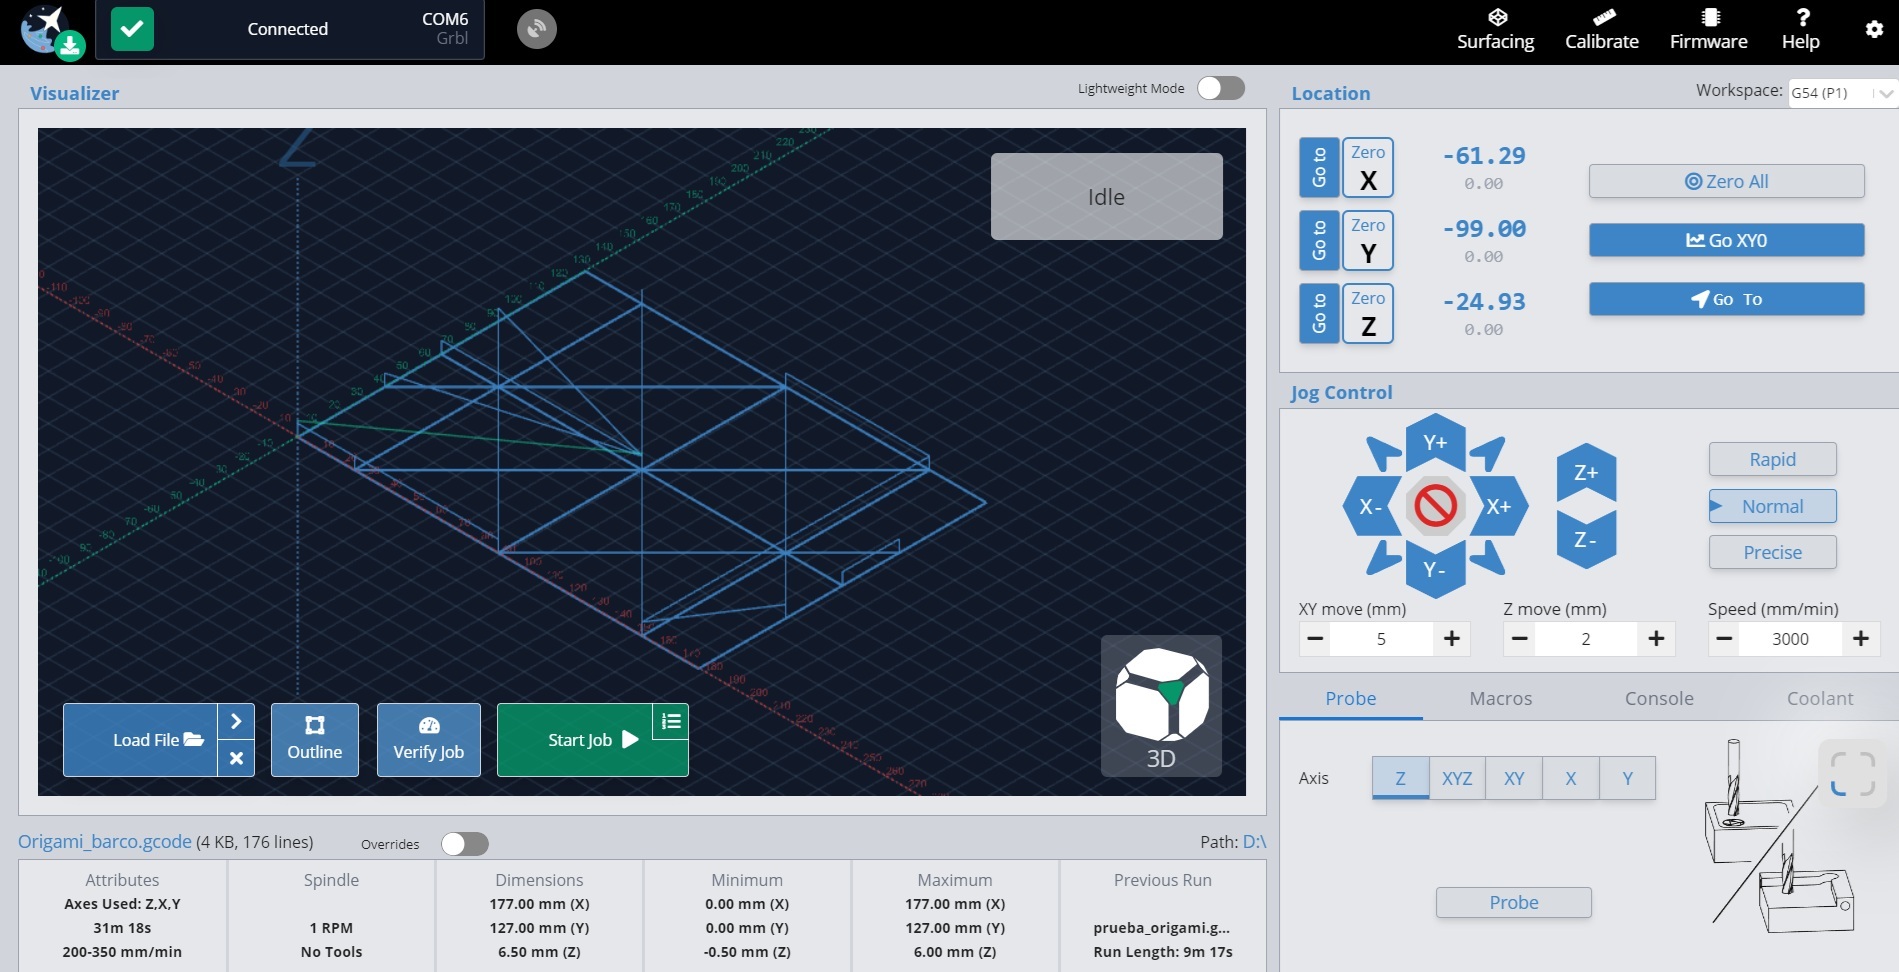The image size is (1899, 972).
Task: Open Start Job line options list
Action: 671,721
